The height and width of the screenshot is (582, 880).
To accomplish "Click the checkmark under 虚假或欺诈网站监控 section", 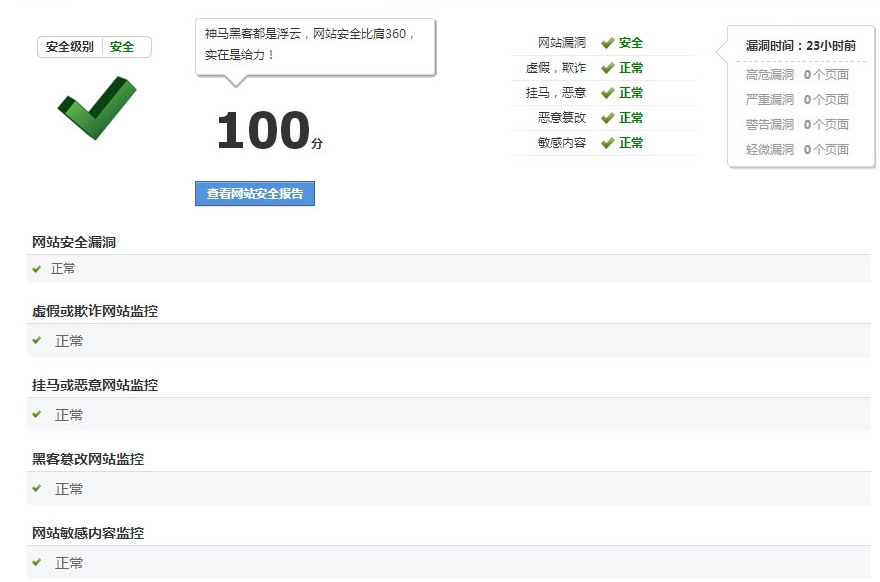I will click(x=37, y=341).
